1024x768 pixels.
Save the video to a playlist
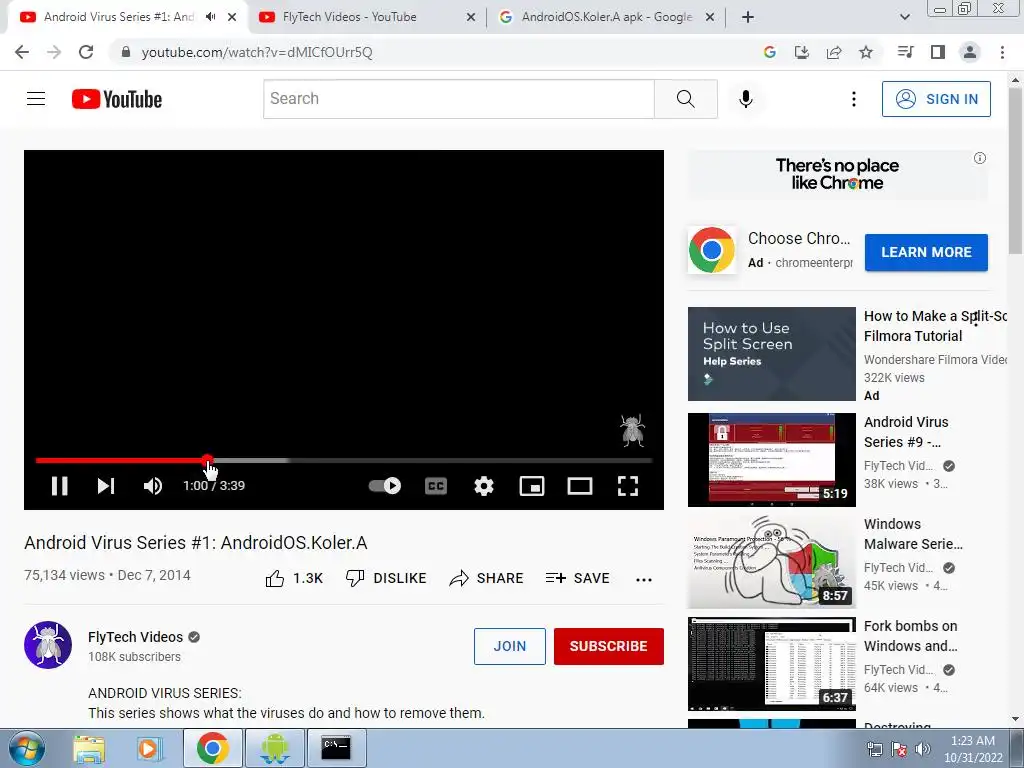coord(577,578)
